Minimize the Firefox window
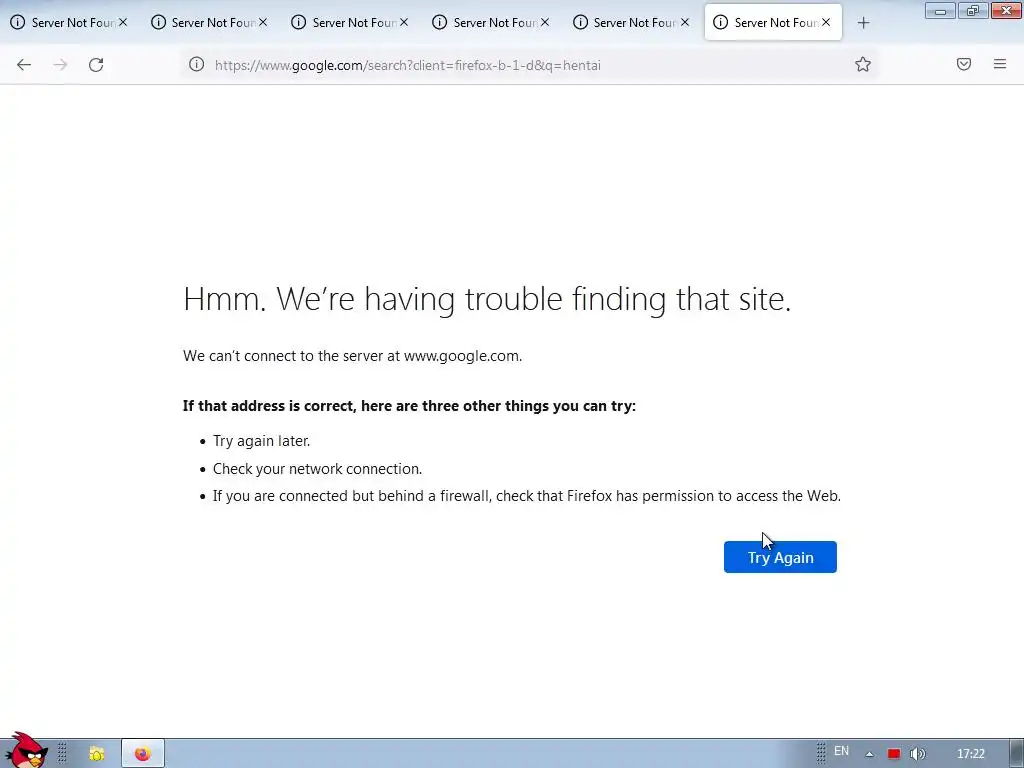Viewport: 1024px width, 768px height. click(x=940, y=10)
